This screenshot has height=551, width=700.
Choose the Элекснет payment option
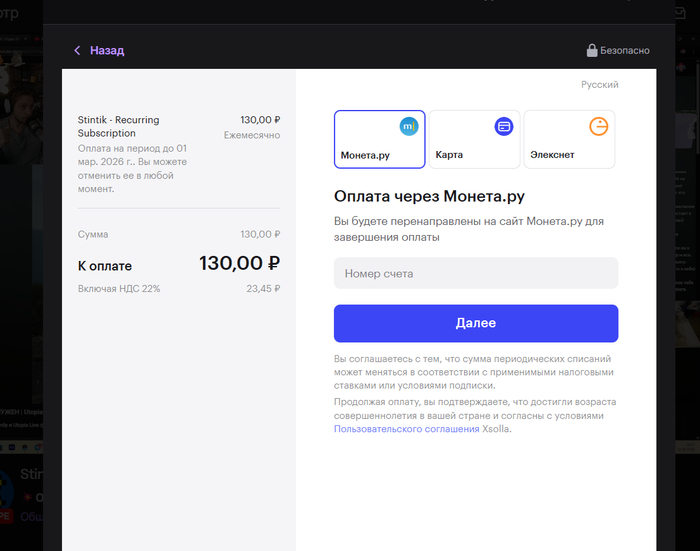pos(569,140)
